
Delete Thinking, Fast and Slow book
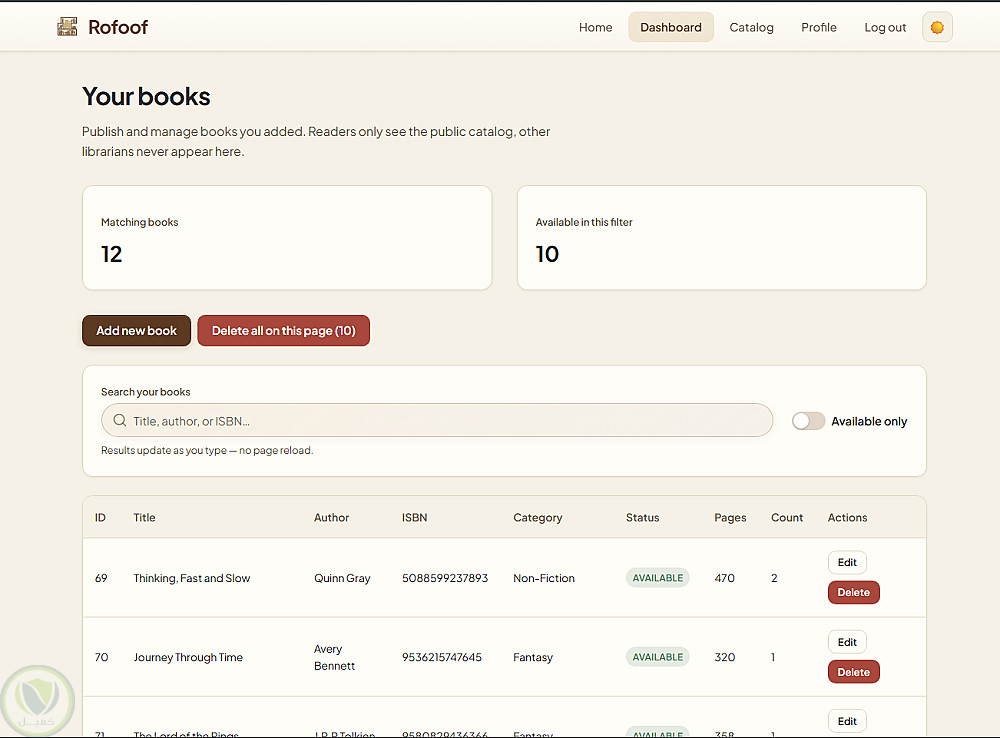coord(853,592)
